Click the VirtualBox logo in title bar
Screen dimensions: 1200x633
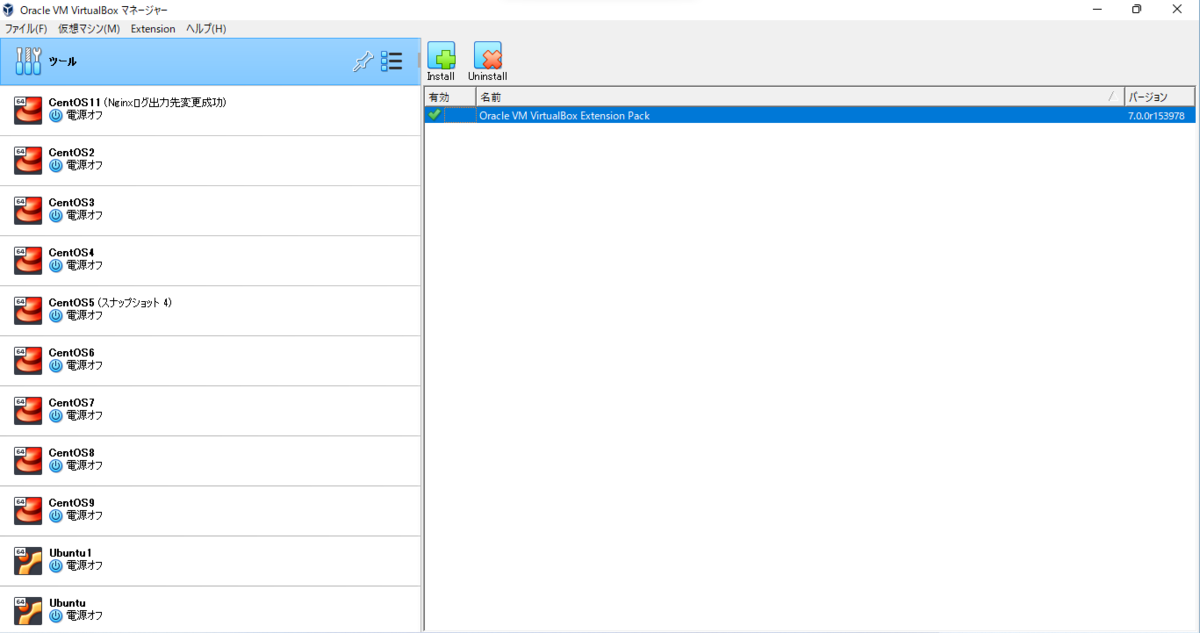(x=9, y=9)
